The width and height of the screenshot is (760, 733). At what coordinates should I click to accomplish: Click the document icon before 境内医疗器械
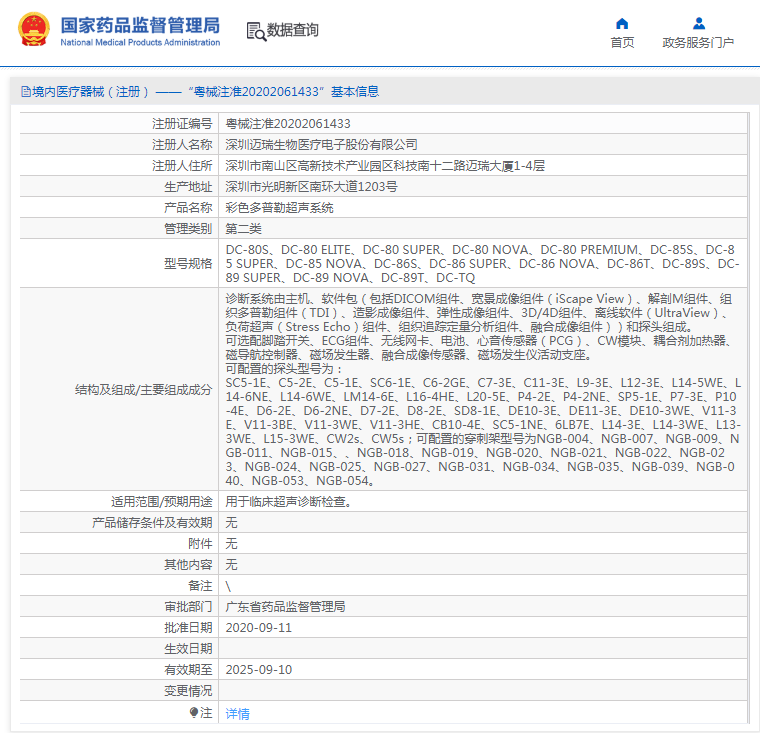pyautogui.click(x=25, y=92)
